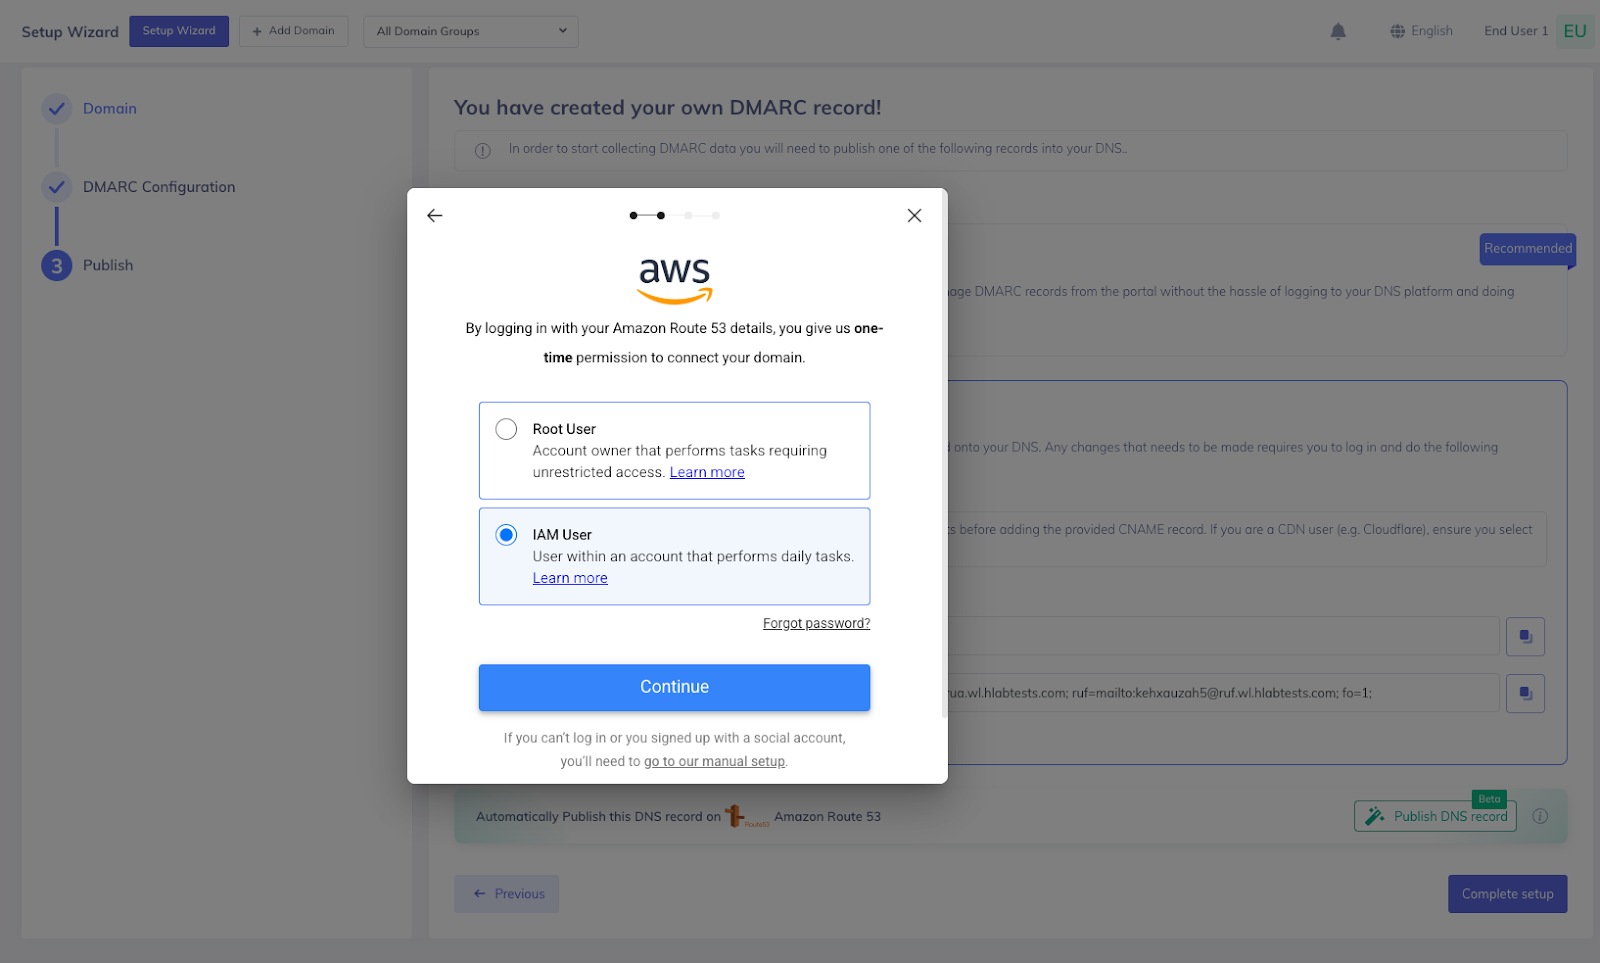Screen dimensions: 1600x963
Task: Close the AWS login dialog
Action: tap(914, 215)
